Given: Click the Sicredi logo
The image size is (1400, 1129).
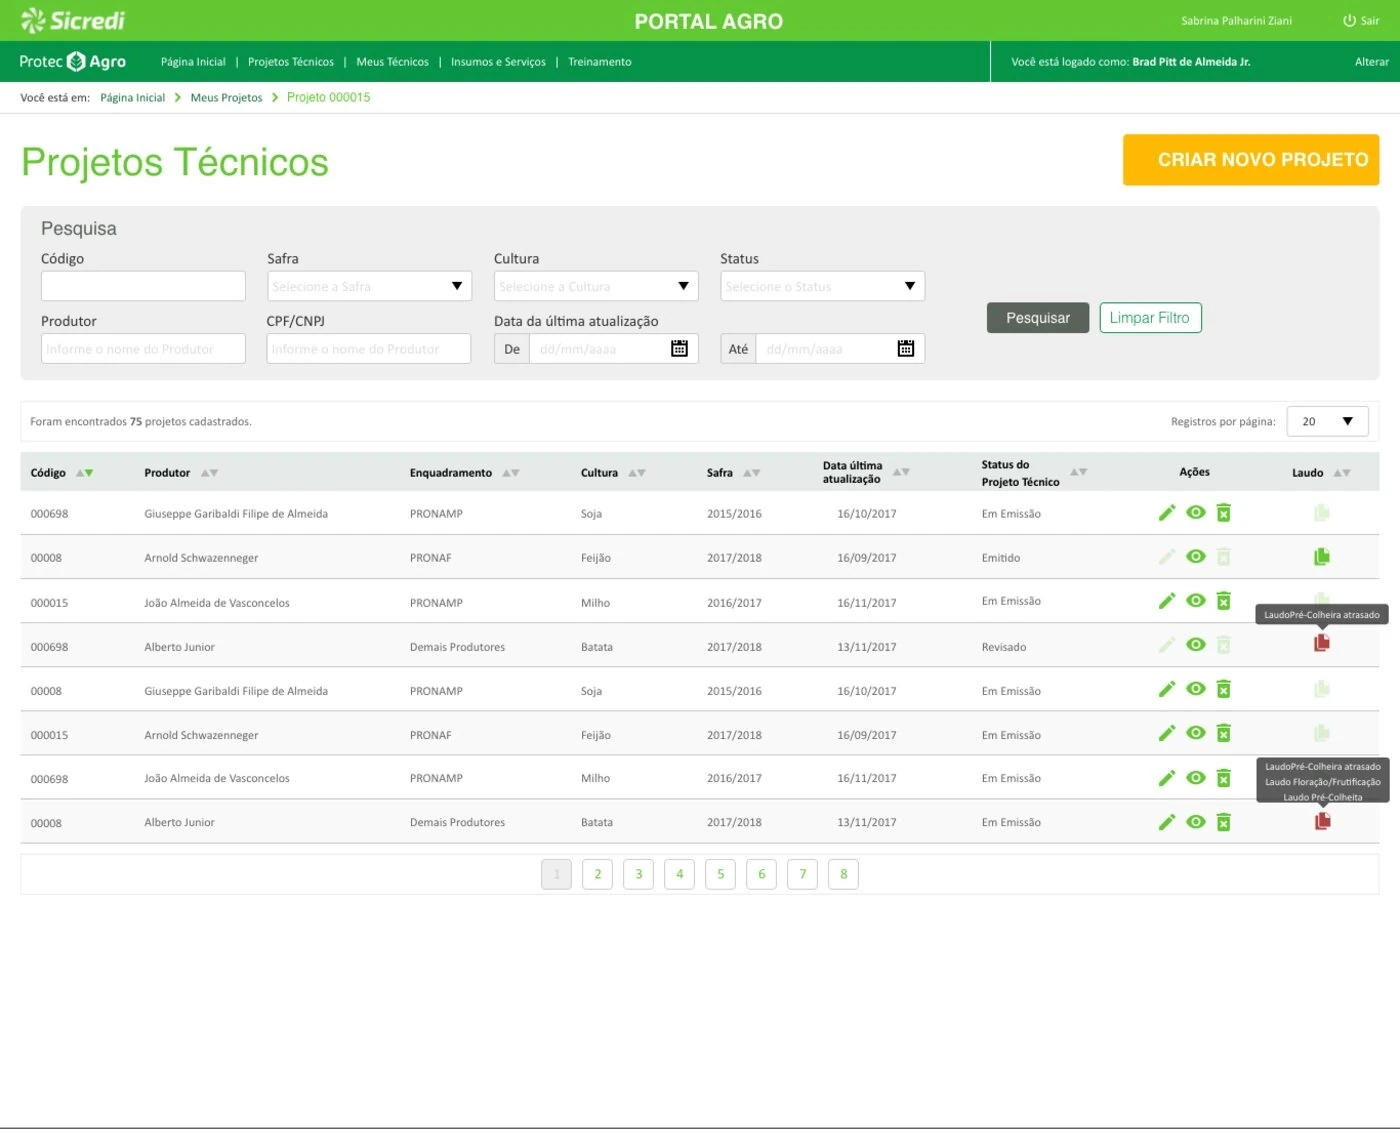Looking at the screenshot, I should (x=73, y=20).
